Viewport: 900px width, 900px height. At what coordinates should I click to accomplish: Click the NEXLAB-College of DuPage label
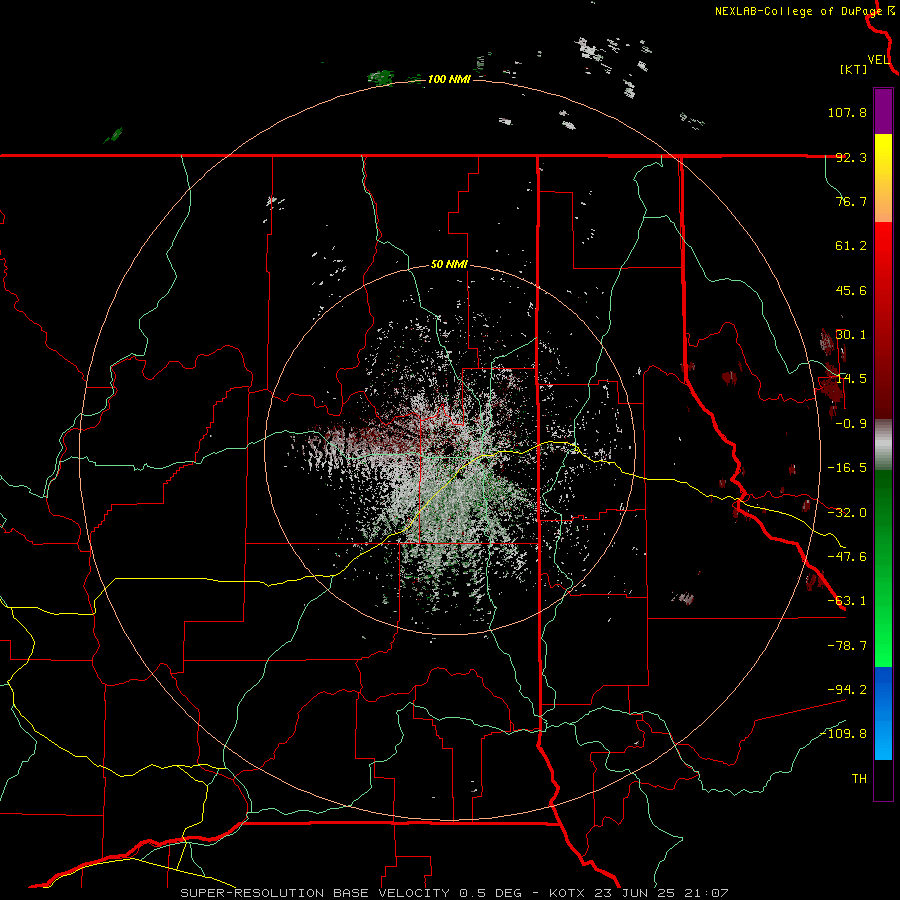click(798, 11)
